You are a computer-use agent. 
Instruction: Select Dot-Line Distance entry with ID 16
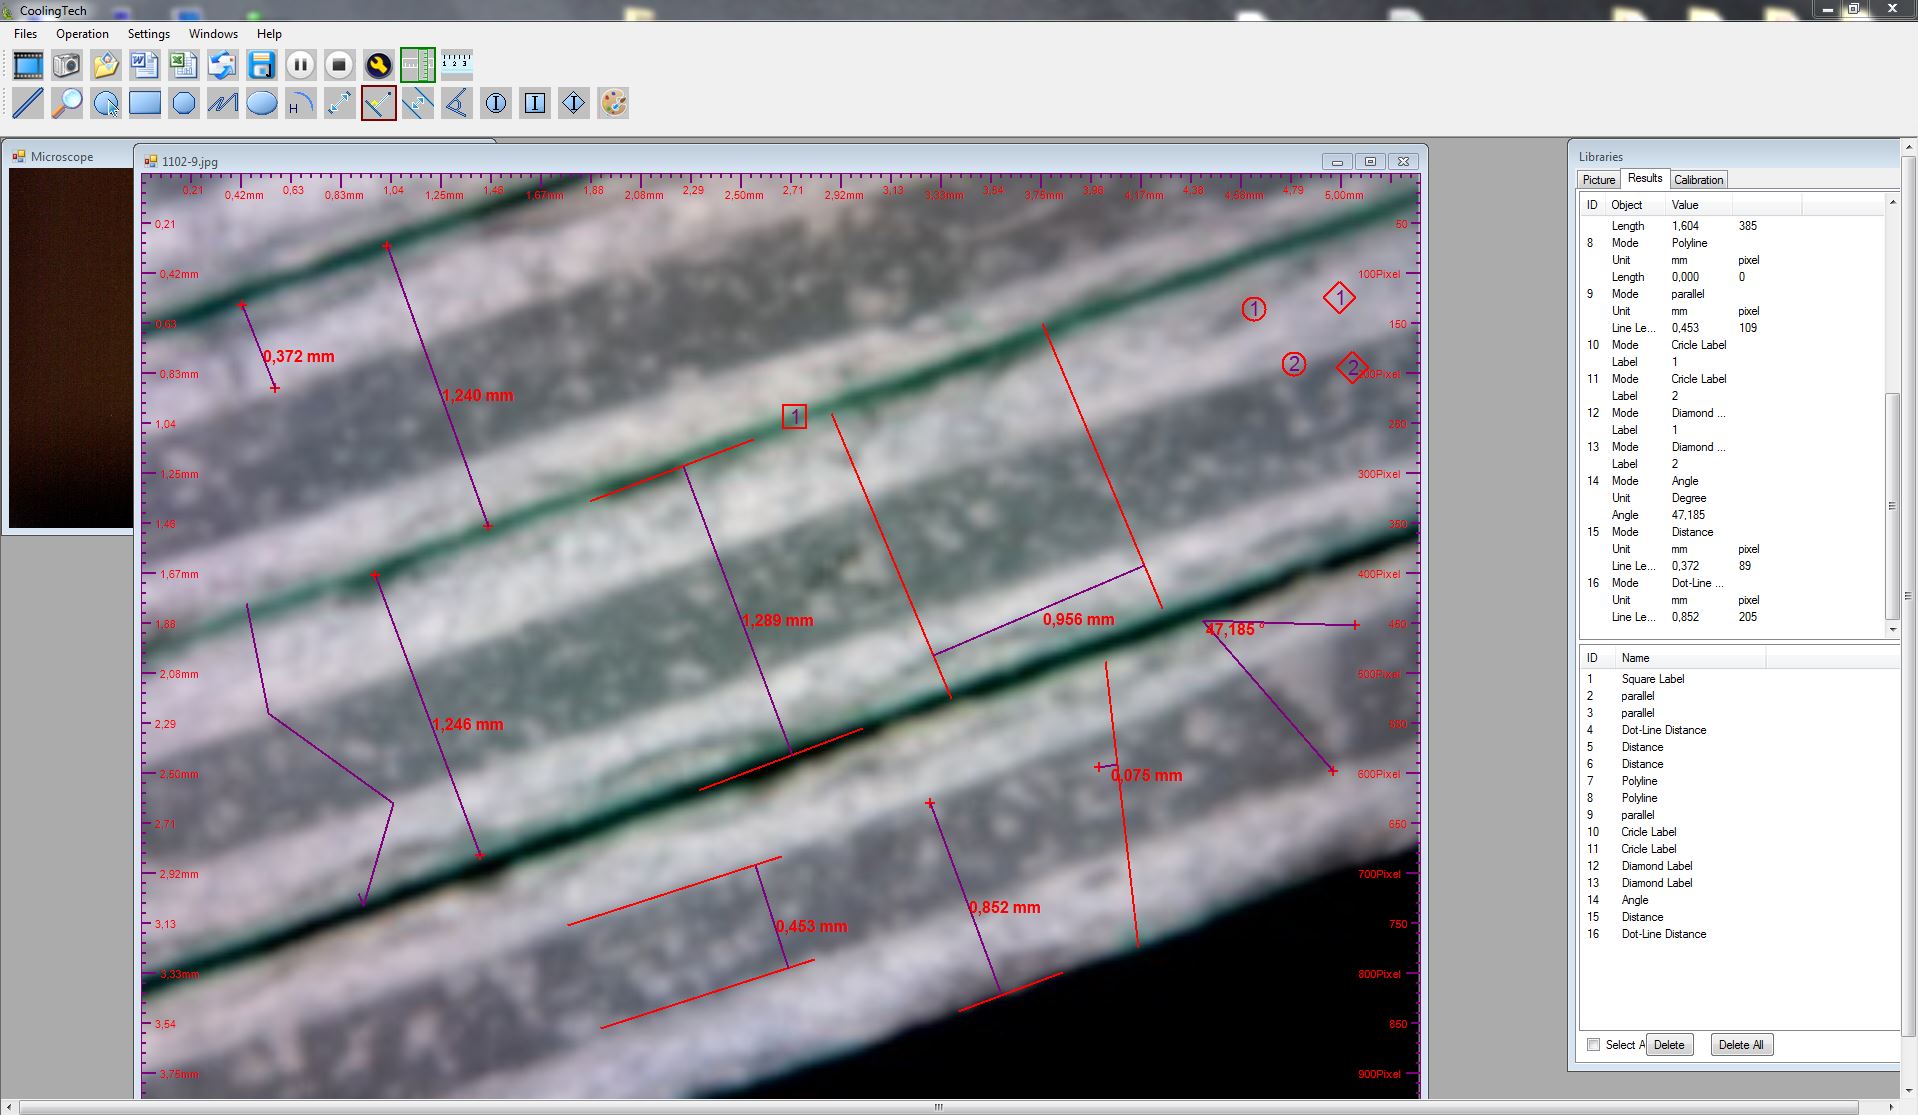[x=1664, y=934]
